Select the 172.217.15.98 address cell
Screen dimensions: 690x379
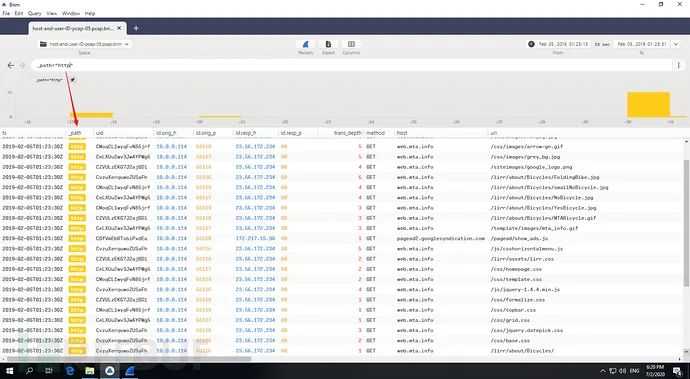(x=255, y=239)
